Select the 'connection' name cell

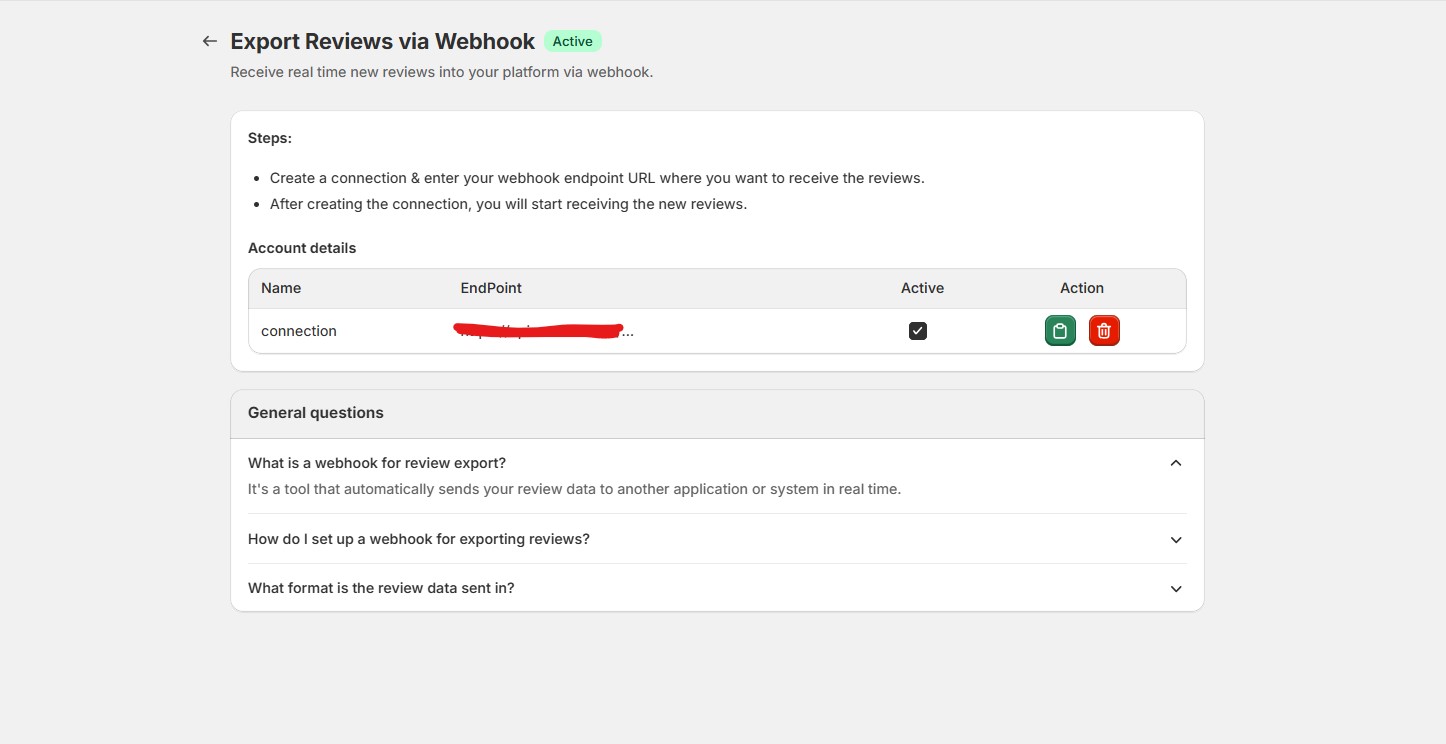(299, 331)
